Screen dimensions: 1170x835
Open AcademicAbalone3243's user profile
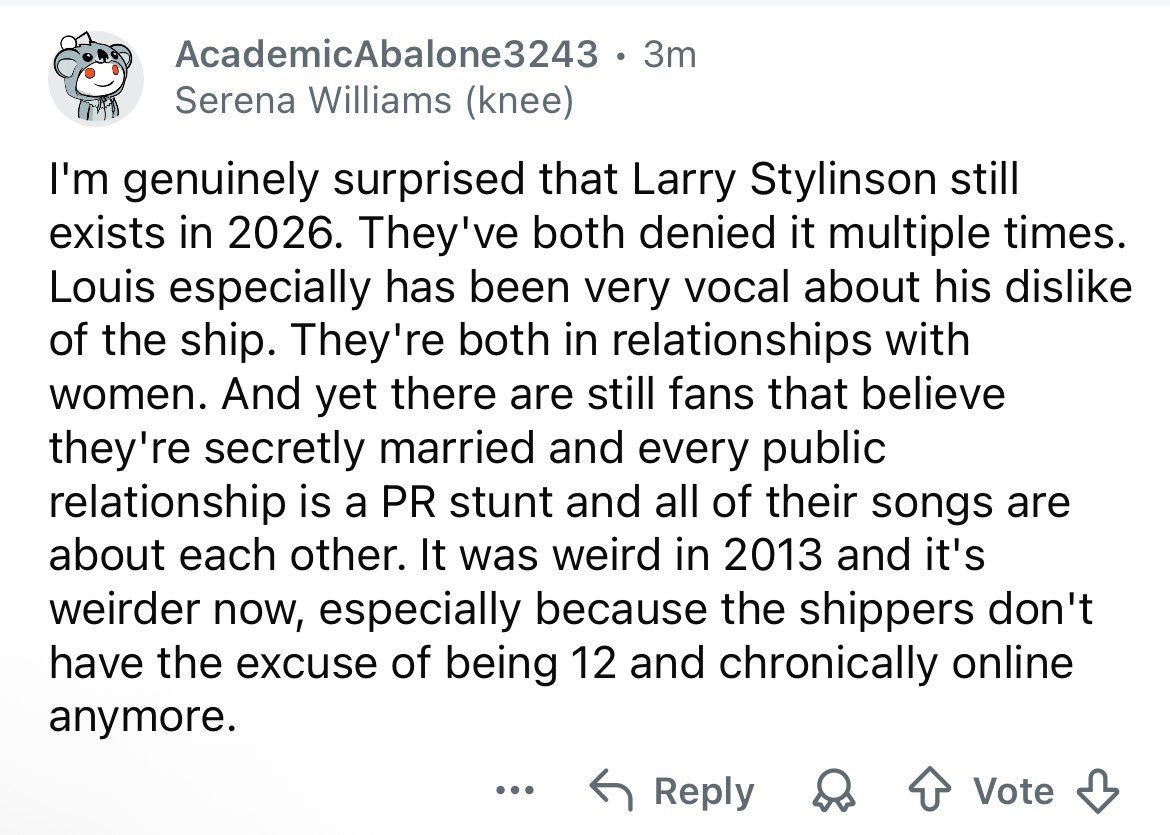(387, 54)
